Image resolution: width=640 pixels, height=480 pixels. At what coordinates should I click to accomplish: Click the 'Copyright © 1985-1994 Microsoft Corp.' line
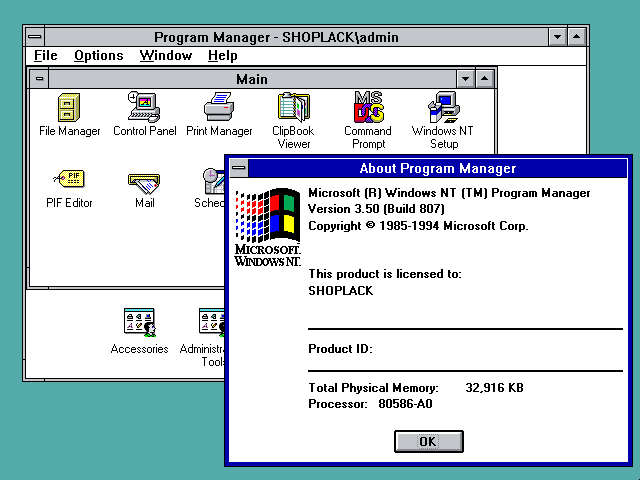pos(418,226)
